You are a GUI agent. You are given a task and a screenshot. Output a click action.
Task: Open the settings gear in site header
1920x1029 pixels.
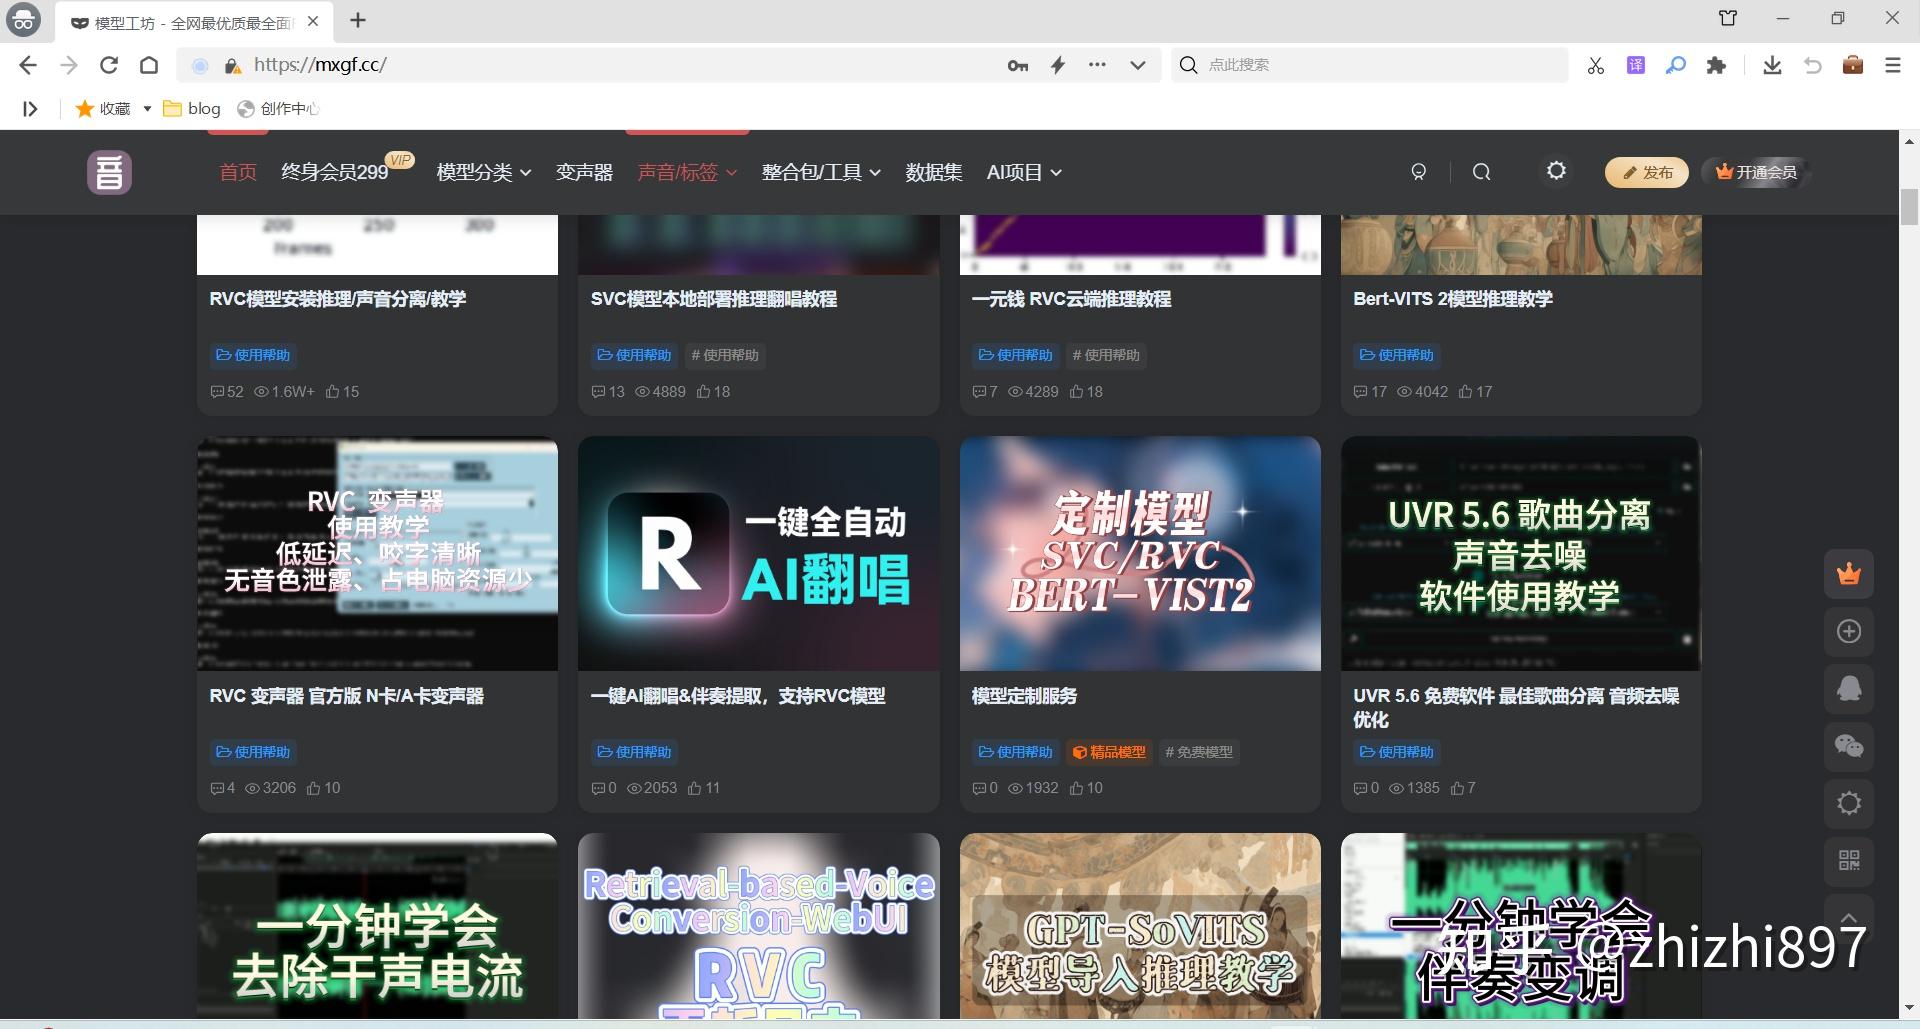point(1555,171)
